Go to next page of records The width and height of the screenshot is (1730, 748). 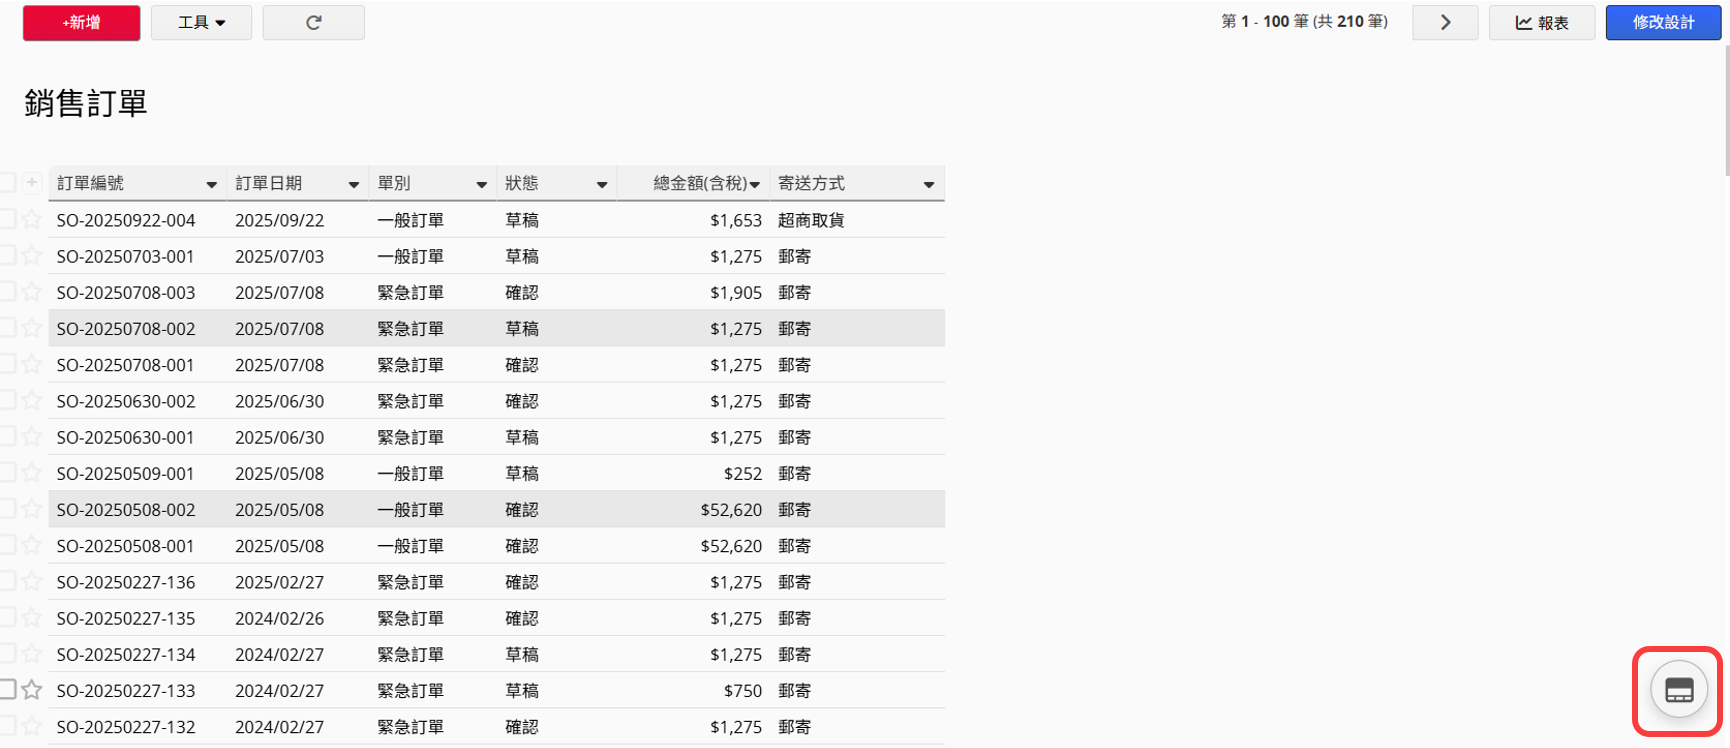[1444, 22]
